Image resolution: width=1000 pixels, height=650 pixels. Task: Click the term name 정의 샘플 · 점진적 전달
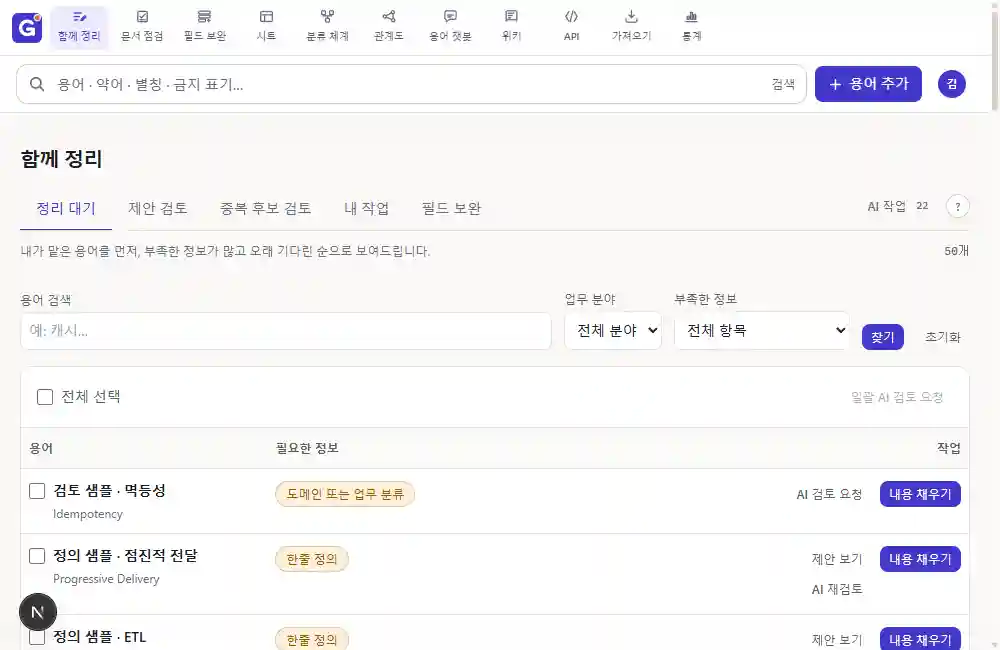click(125, 556)
